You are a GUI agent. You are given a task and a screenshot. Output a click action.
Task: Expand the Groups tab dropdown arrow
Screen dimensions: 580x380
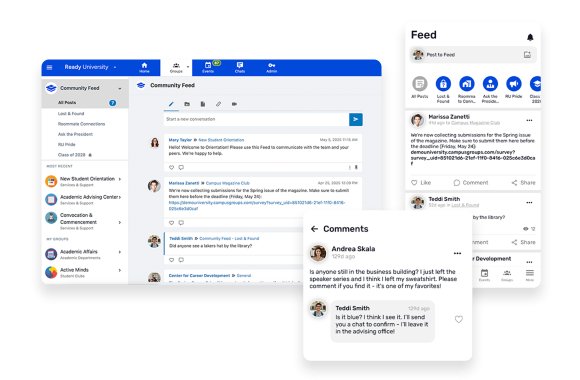pos(188,67)
